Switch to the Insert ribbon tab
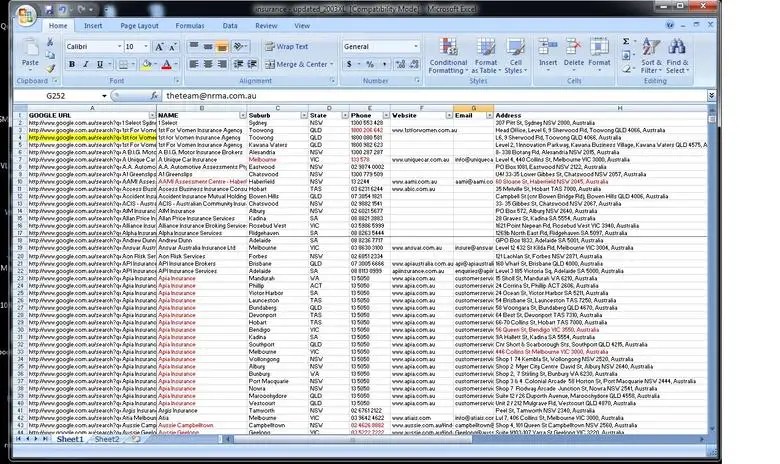Screen dimensions: 780x464 (x=93, y=25)
